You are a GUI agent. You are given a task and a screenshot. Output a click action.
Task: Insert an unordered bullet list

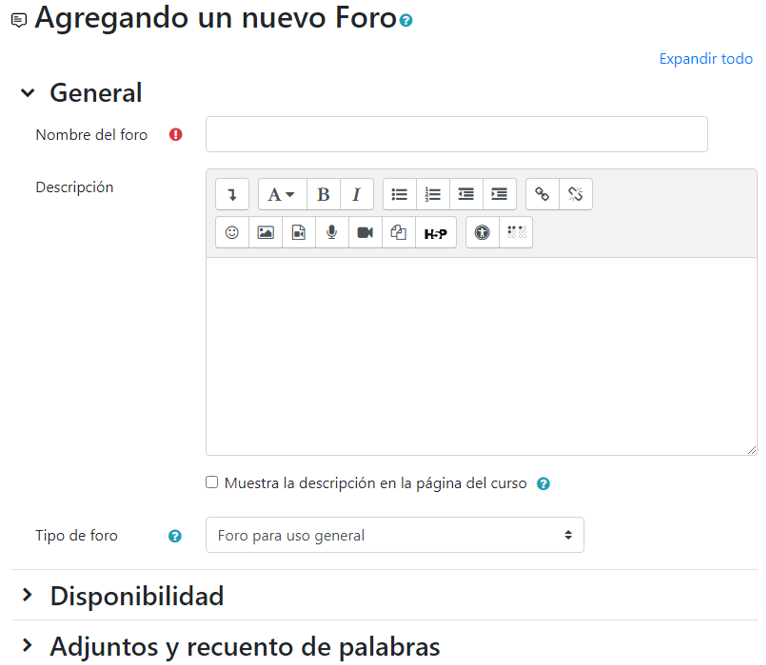point(400,194)
